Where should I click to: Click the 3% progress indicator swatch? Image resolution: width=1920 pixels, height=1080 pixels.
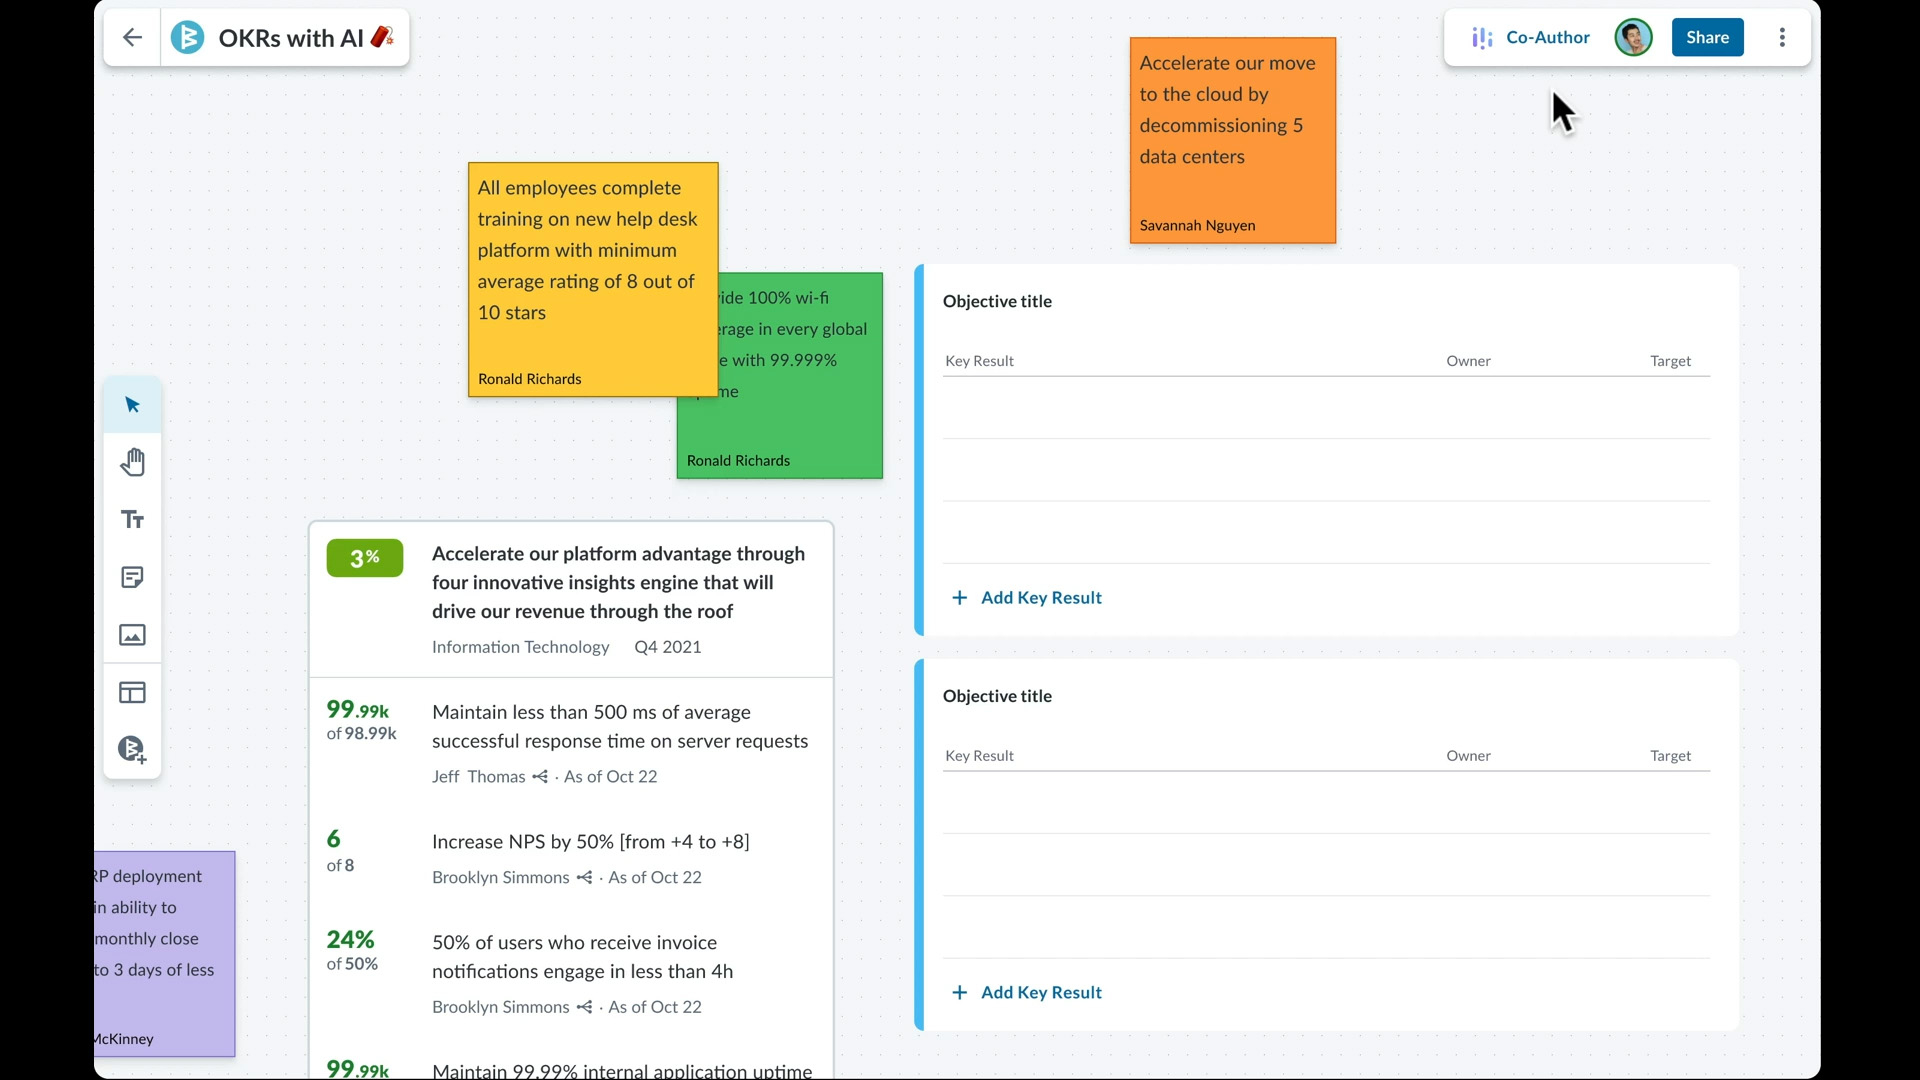pos(364,558)
